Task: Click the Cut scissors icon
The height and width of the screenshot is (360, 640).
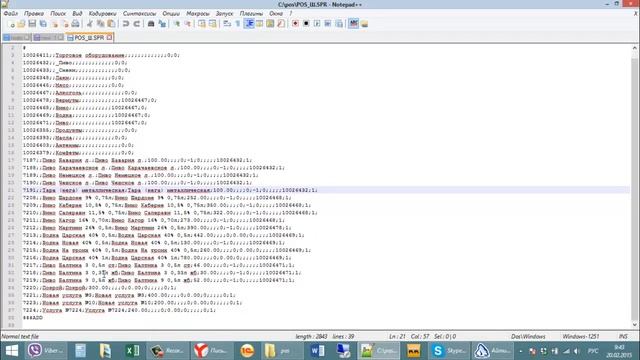Action: point(90,24)
